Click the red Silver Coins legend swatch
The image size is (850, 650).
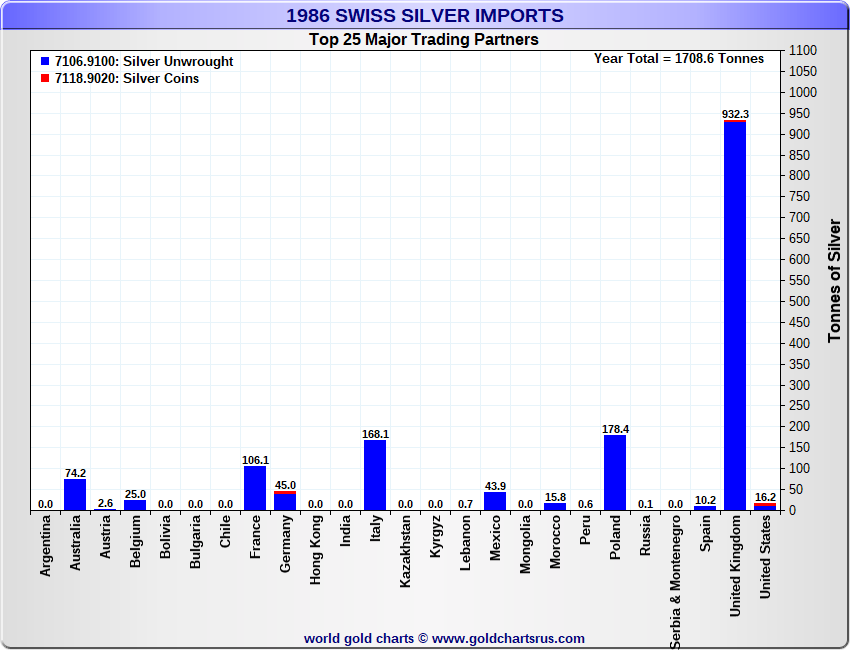pos(45,78)
